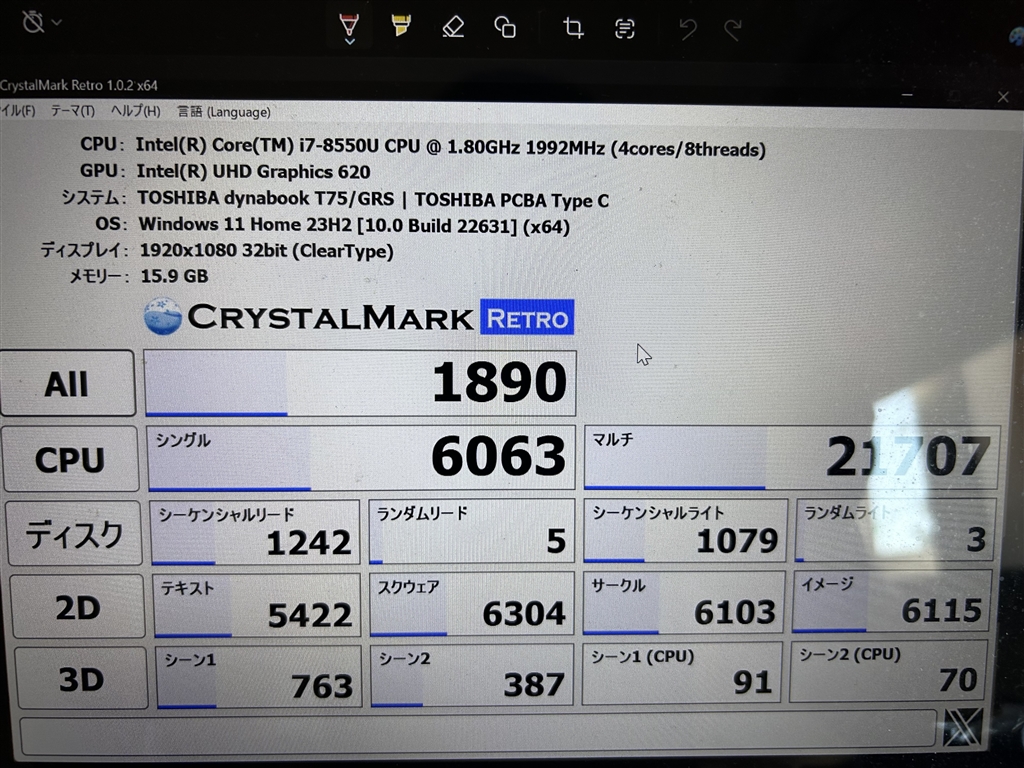
Task: Open the テーマ(T) menu
Action: point(72,111)
